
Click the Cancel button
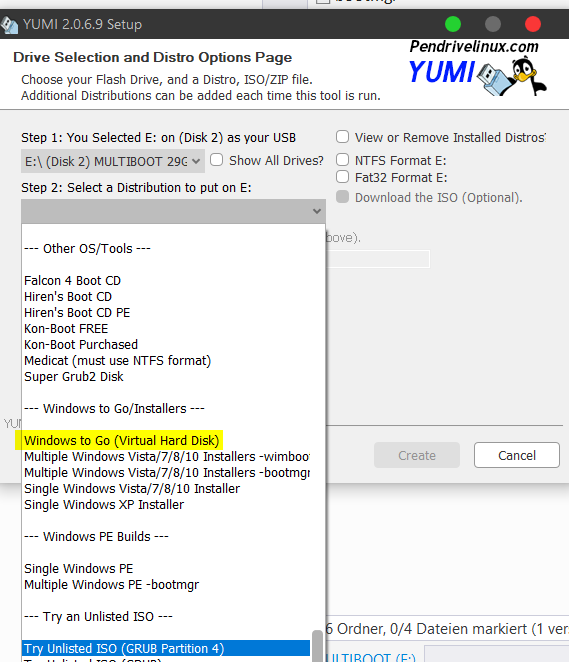517,455
